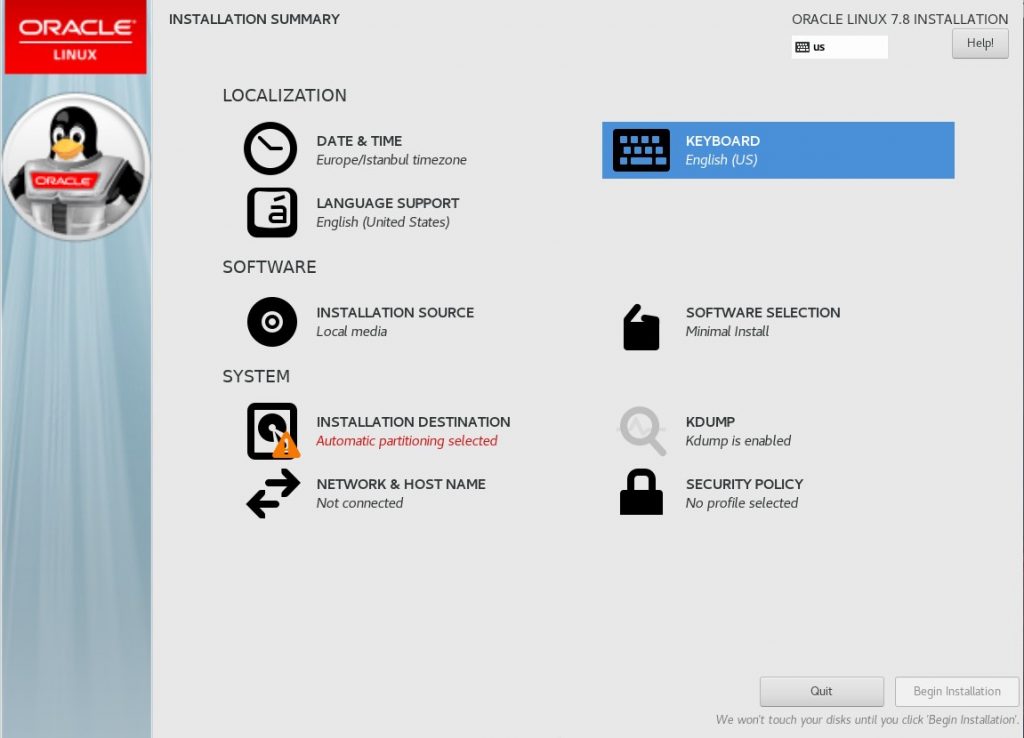Open the Software Selection package icon

pos(641,327)
